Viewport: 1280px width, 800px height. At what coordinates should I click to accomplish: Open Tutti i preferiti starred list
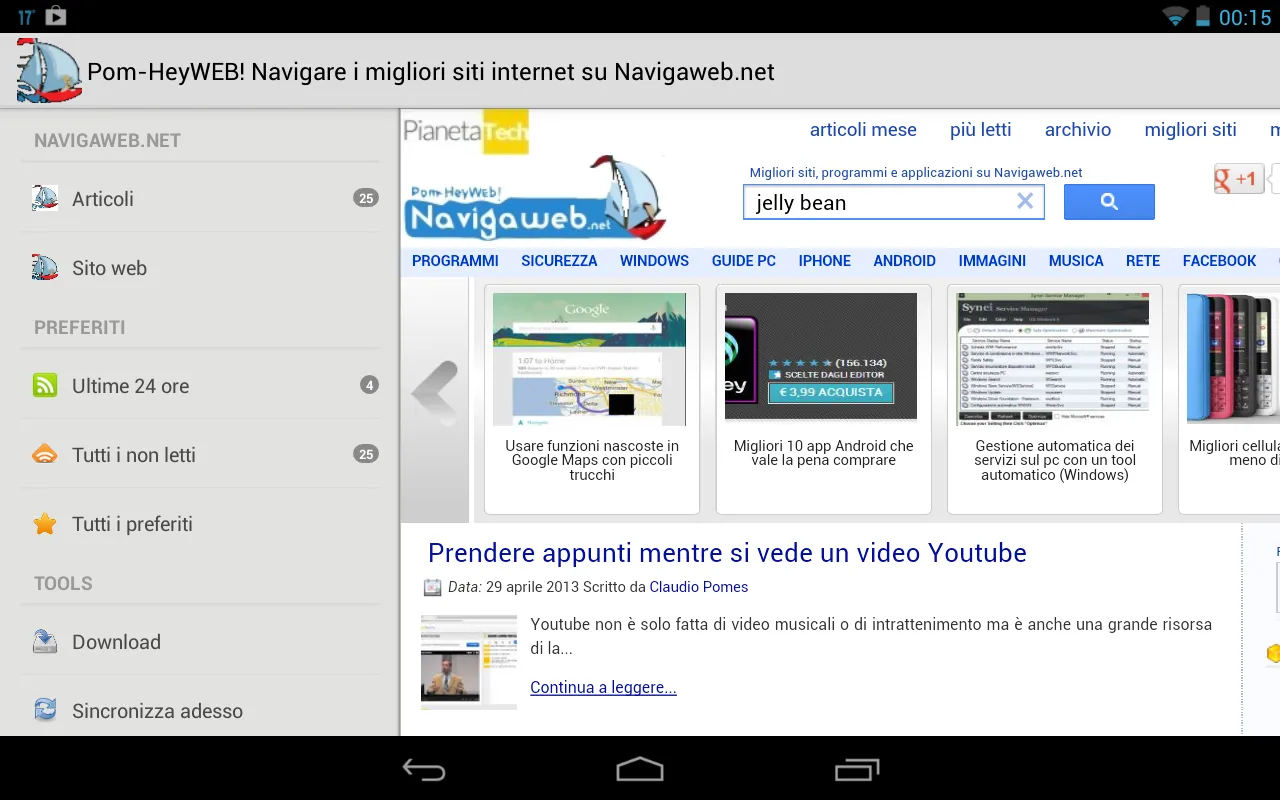[x=200, y=524]
